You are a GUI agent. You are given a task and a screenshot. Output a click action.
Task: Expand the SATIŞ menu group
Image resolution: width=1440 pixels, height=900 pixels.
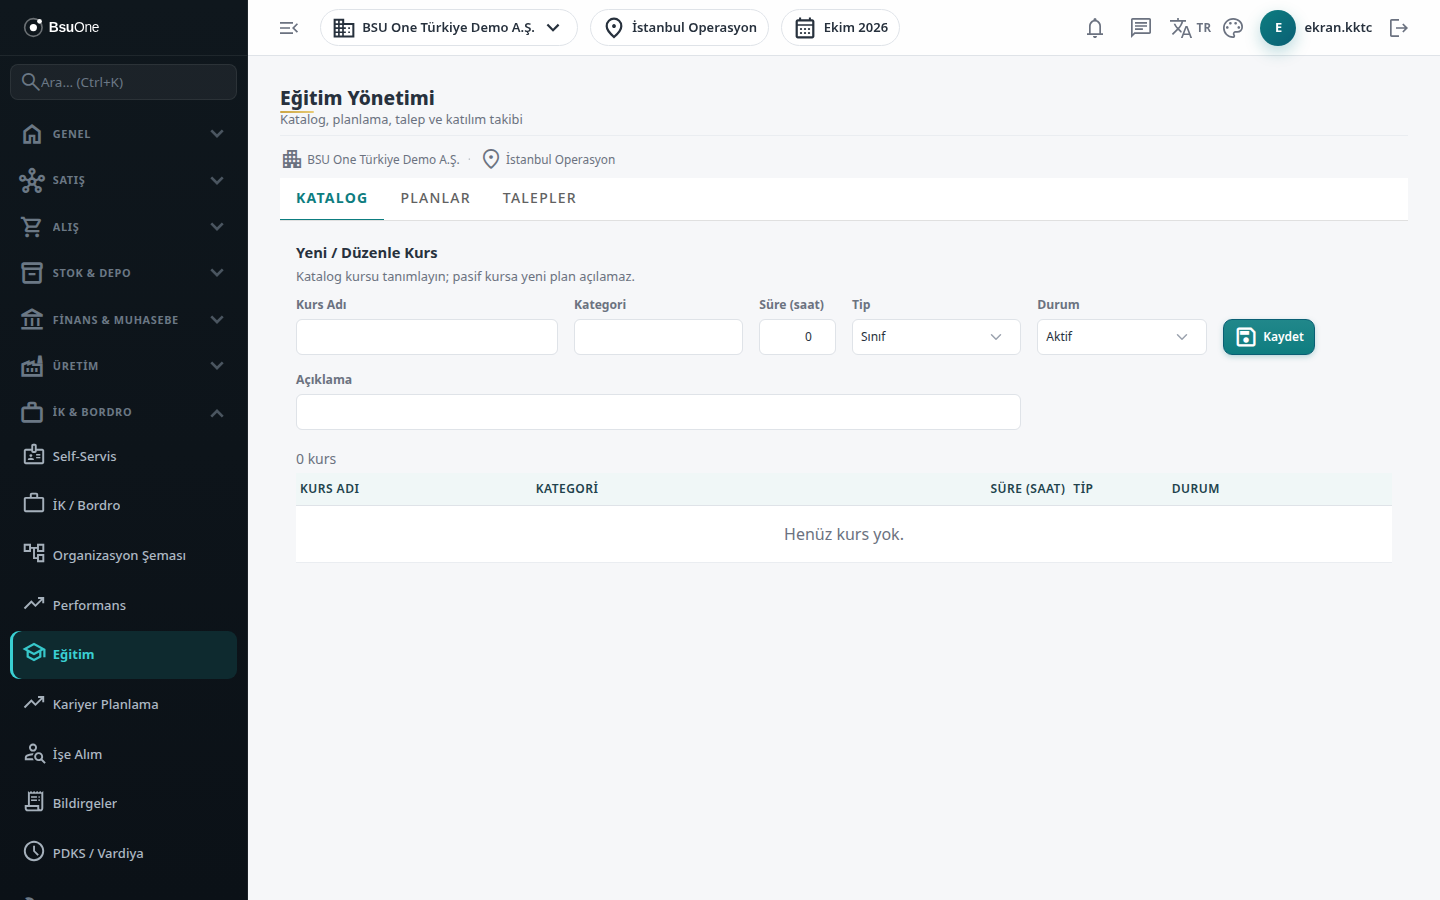124,180
